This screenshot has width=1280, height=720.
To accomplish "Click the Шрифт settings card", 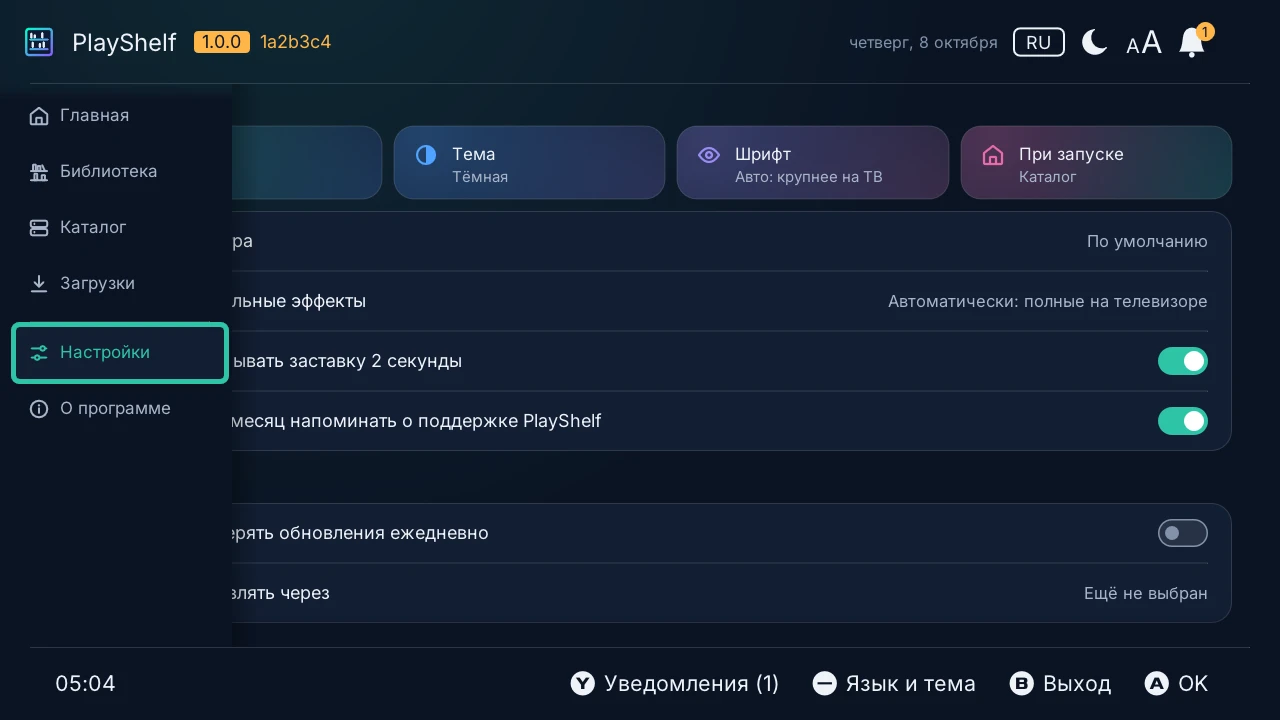I will 812,162.
